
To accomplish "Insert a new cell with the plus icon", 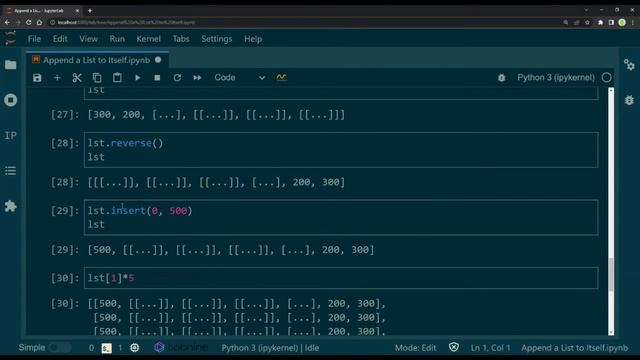I will 57,78.
